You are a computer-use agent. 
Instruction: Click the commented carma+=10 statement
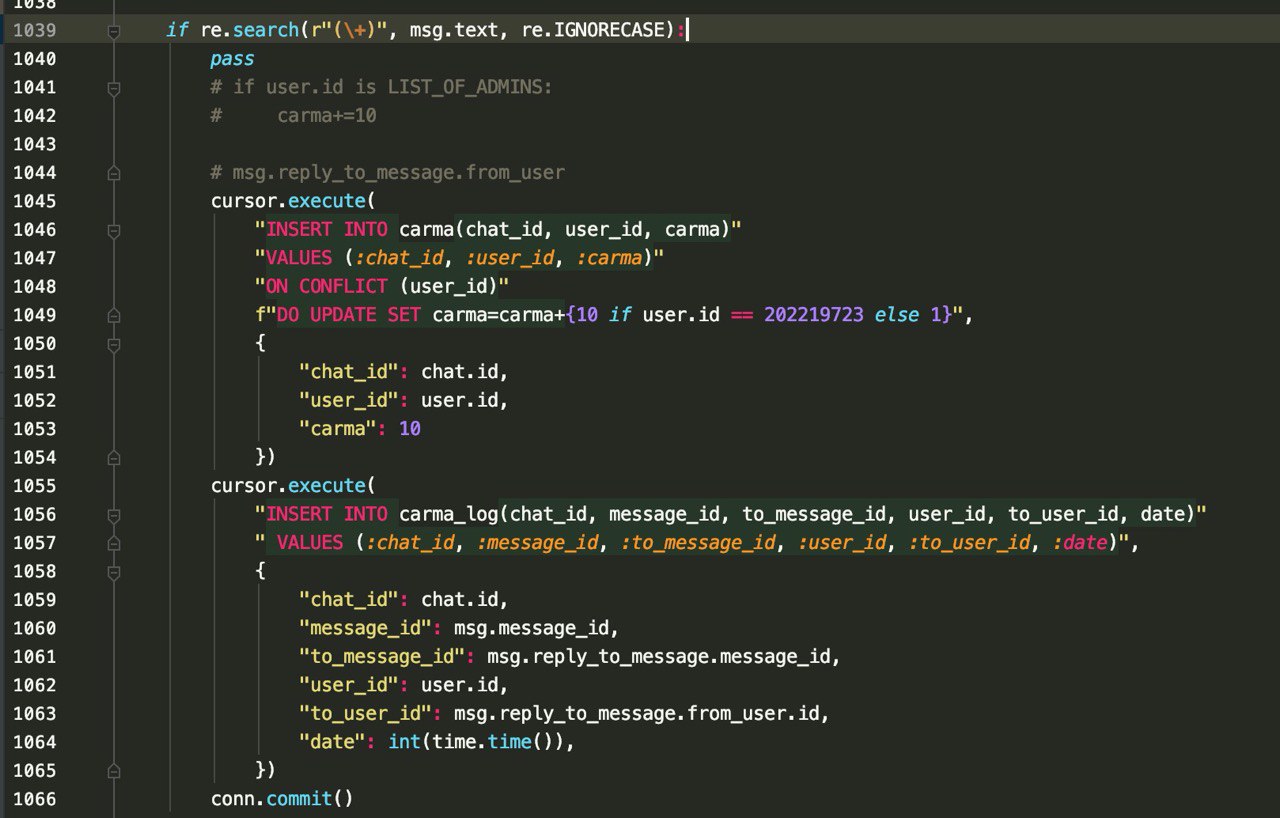(327, 116)
